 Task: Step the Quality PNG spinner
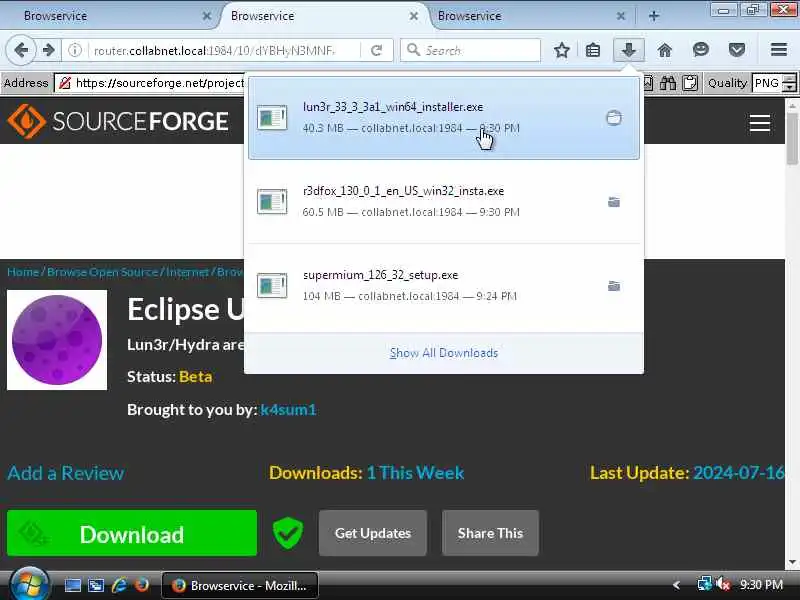pos(789,83)
